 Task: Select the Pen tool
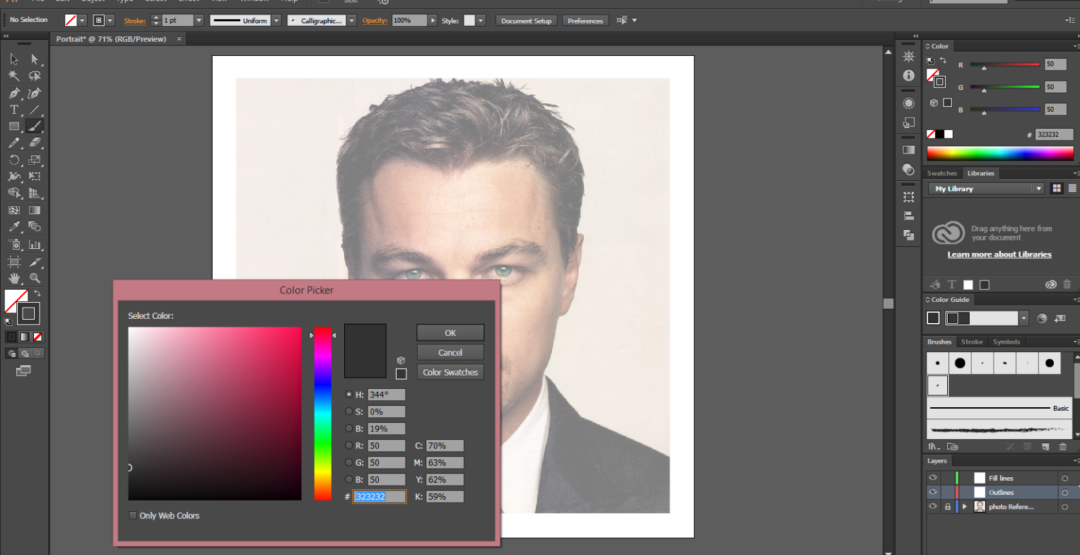point(14,93)
